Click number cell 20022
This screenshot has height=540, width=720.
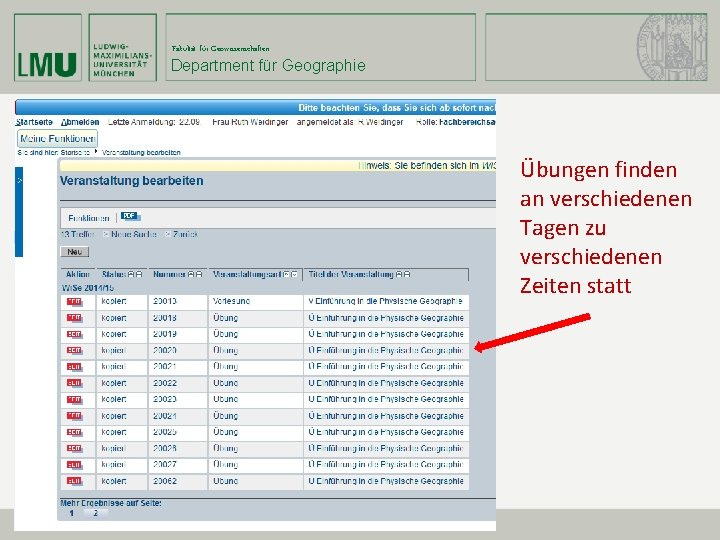click(178, 383)
